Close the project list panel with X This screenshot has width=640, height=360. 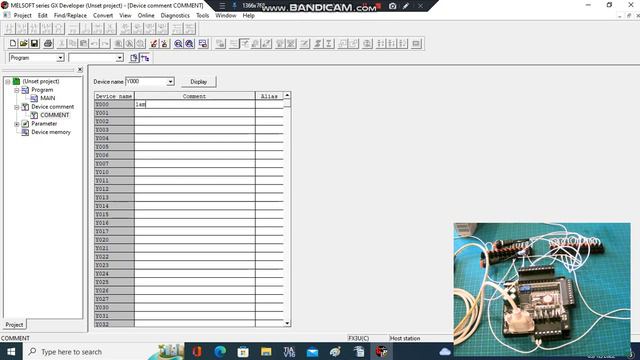80,70
